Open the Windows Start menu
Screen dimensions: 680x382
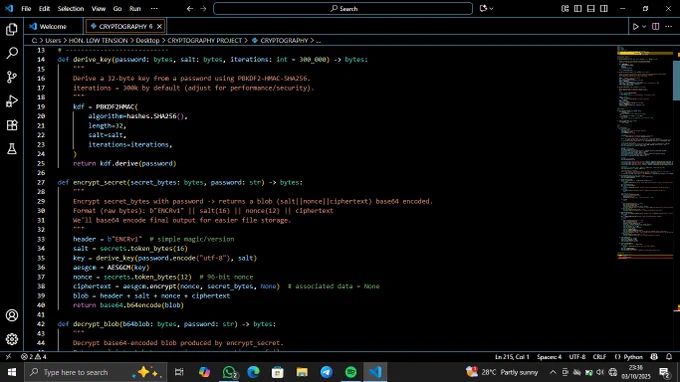[x=12, y=372]
